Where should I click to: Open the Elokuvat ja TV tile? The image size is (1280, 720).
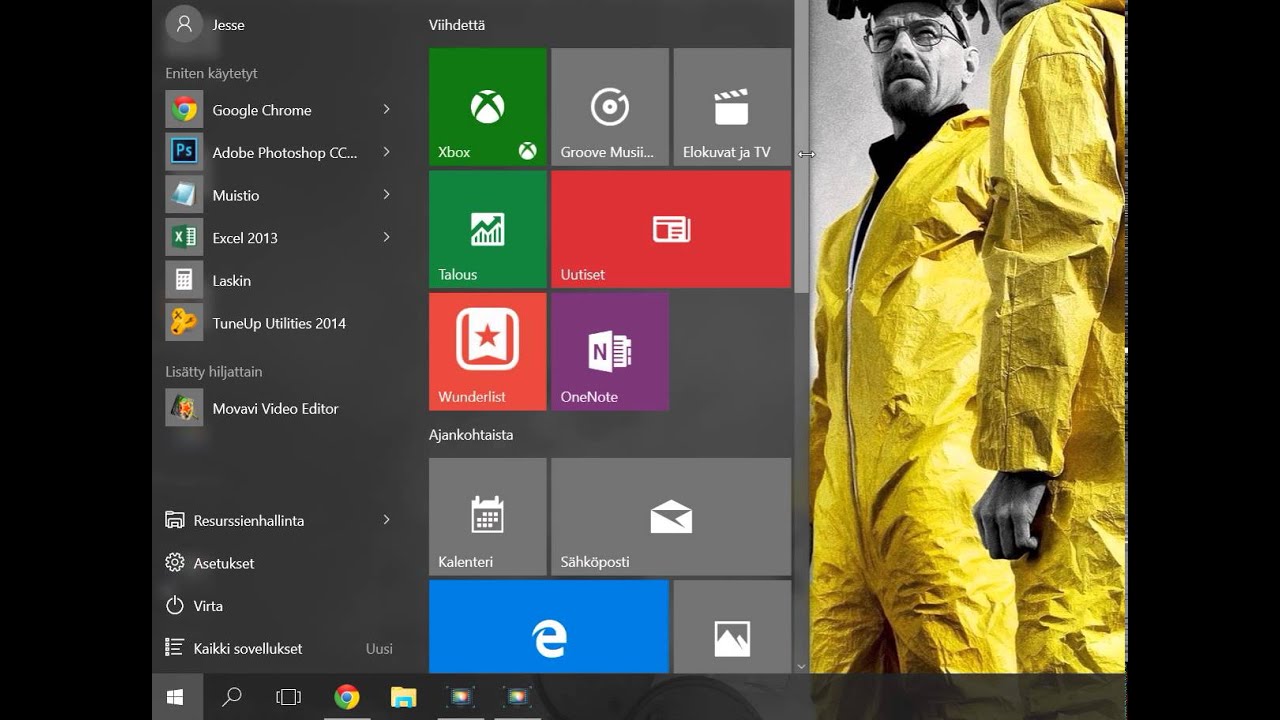tap(732, 107)
